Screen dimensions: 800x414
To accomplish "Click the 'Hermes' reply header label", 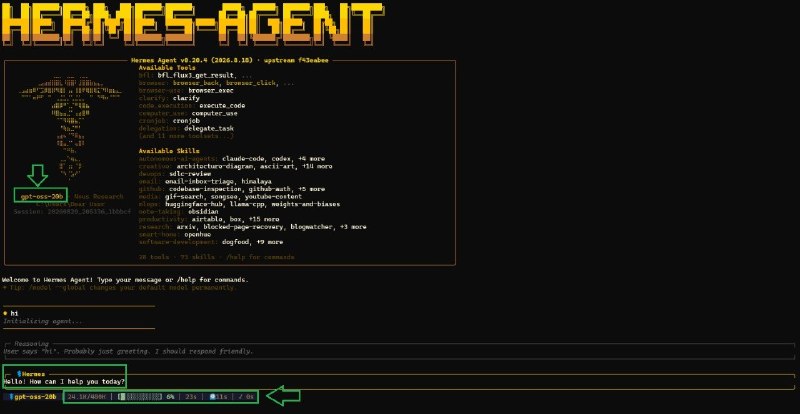I will [34, 374].
